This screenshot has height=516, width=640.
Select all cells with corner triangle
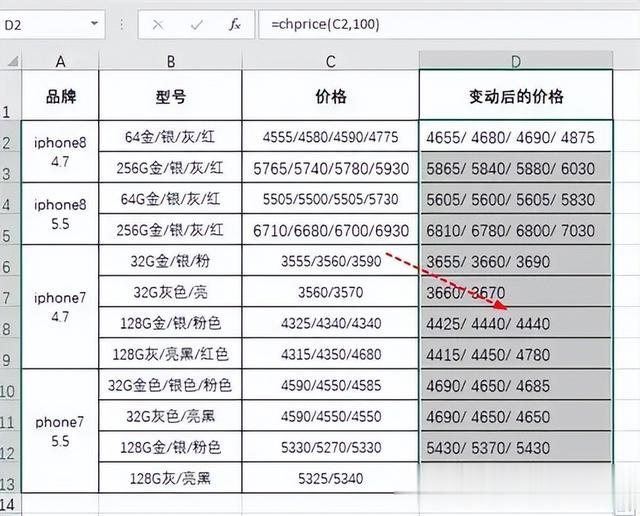(12, 62)
